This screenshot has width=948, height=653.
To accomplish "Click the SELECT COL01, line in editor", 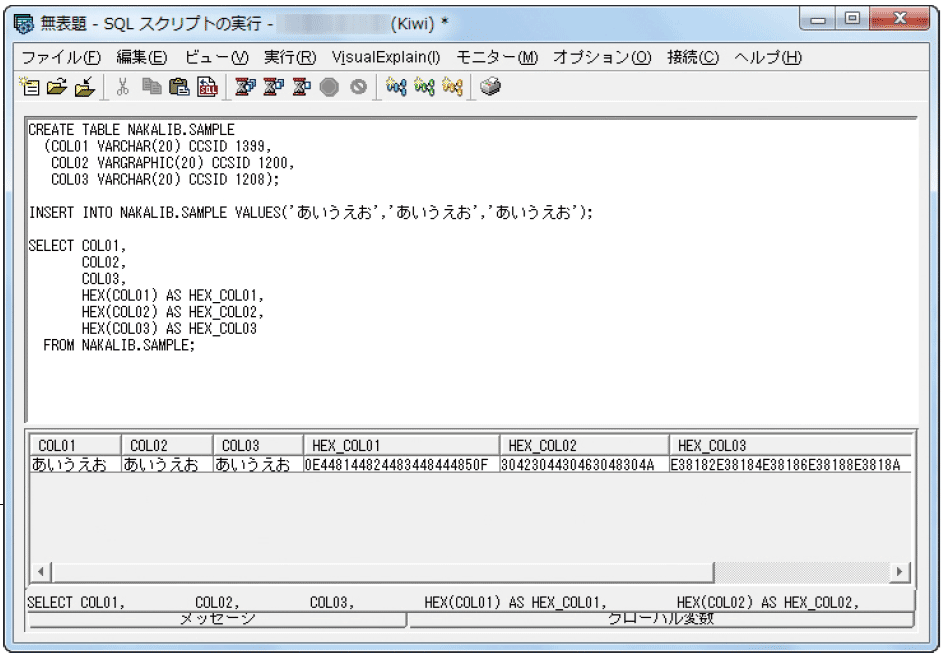I will point(77,246).
